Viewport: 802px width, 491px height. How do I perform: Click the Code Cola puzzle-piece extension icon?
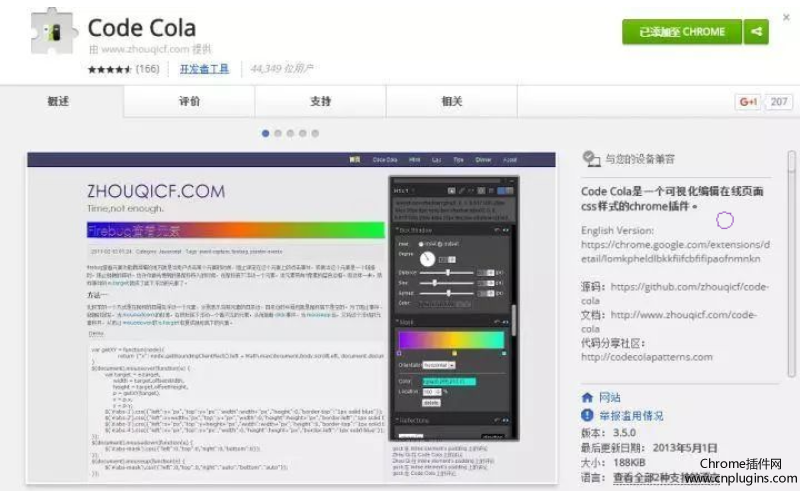[x=54, y=32]
